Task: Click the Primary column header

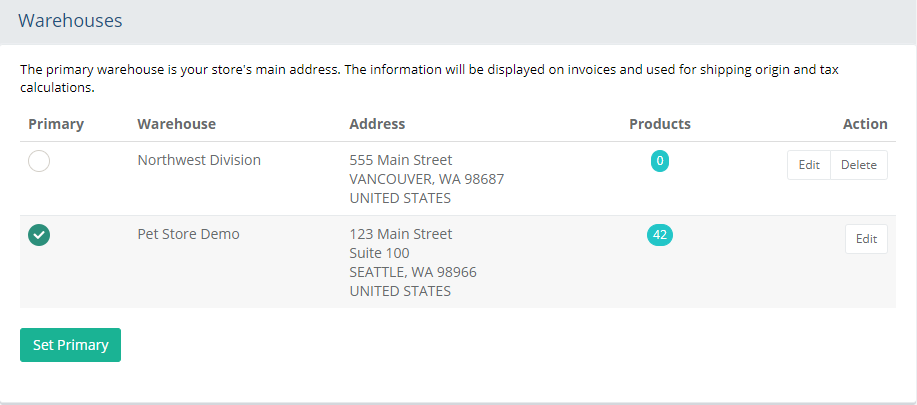Action: pyautogui.click(x=56, y=124)
